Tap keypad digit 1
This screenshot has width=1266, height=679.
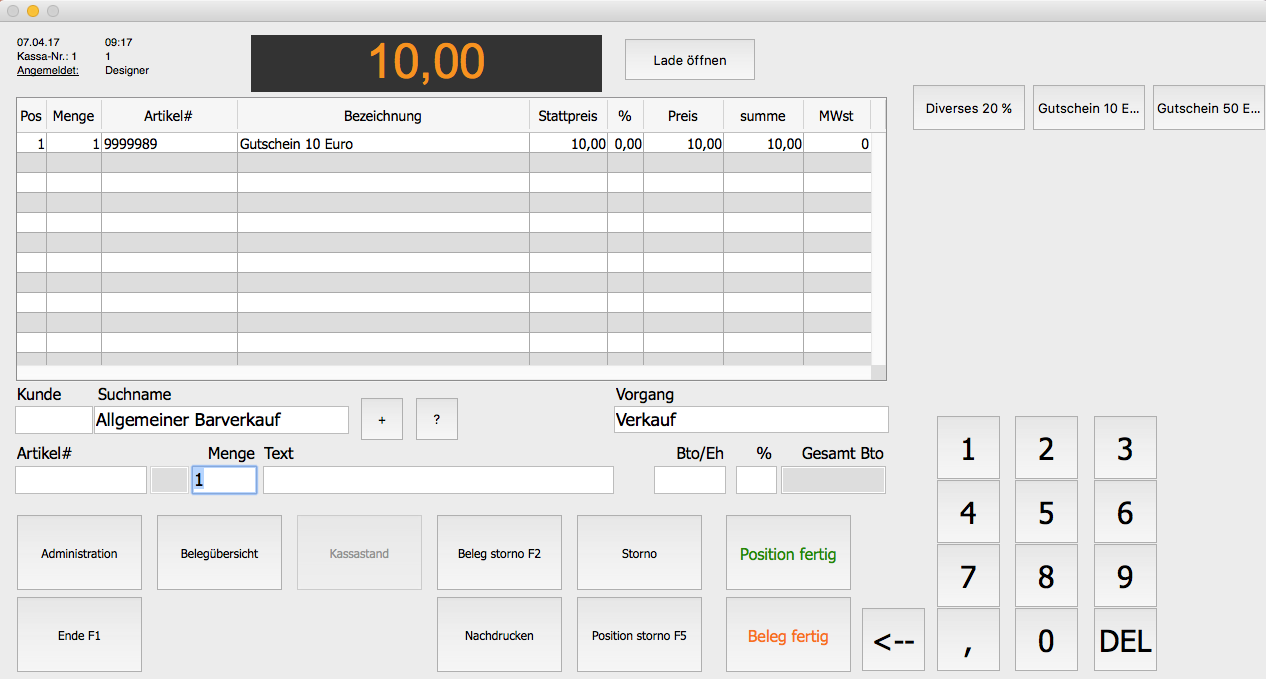tap(968, 448)
